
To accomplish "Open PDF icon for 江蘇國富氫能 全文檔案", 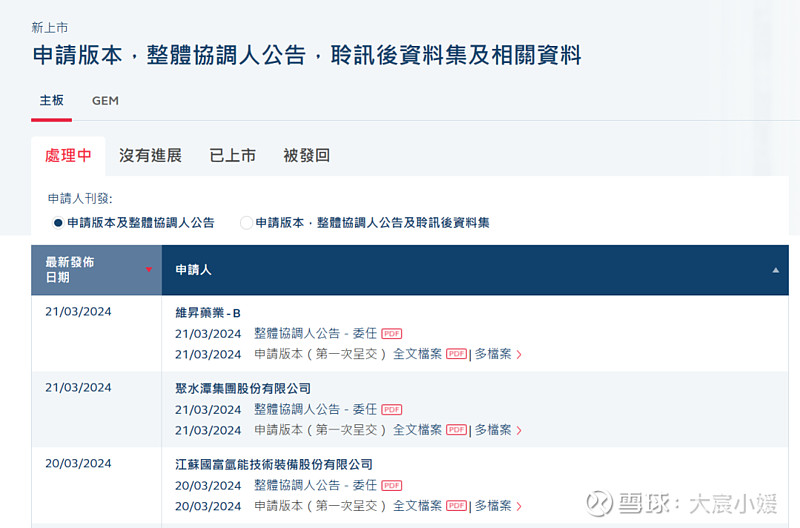I will pyautogui.click(x=456, y=506).
